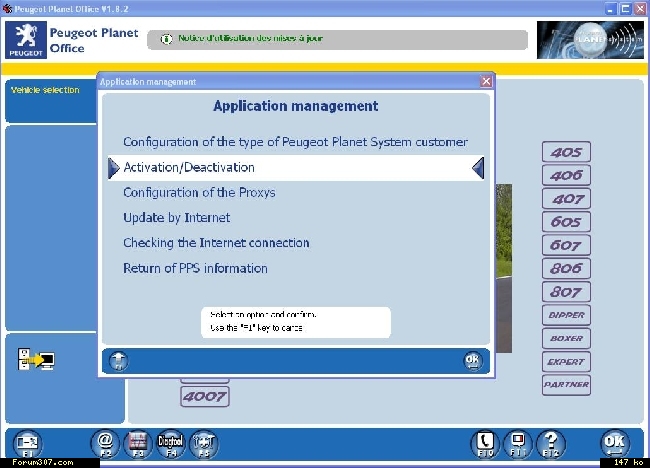Choose the 4007 vehicle button
The width and height of the screenshot is (650, 468).
[205, 397]
